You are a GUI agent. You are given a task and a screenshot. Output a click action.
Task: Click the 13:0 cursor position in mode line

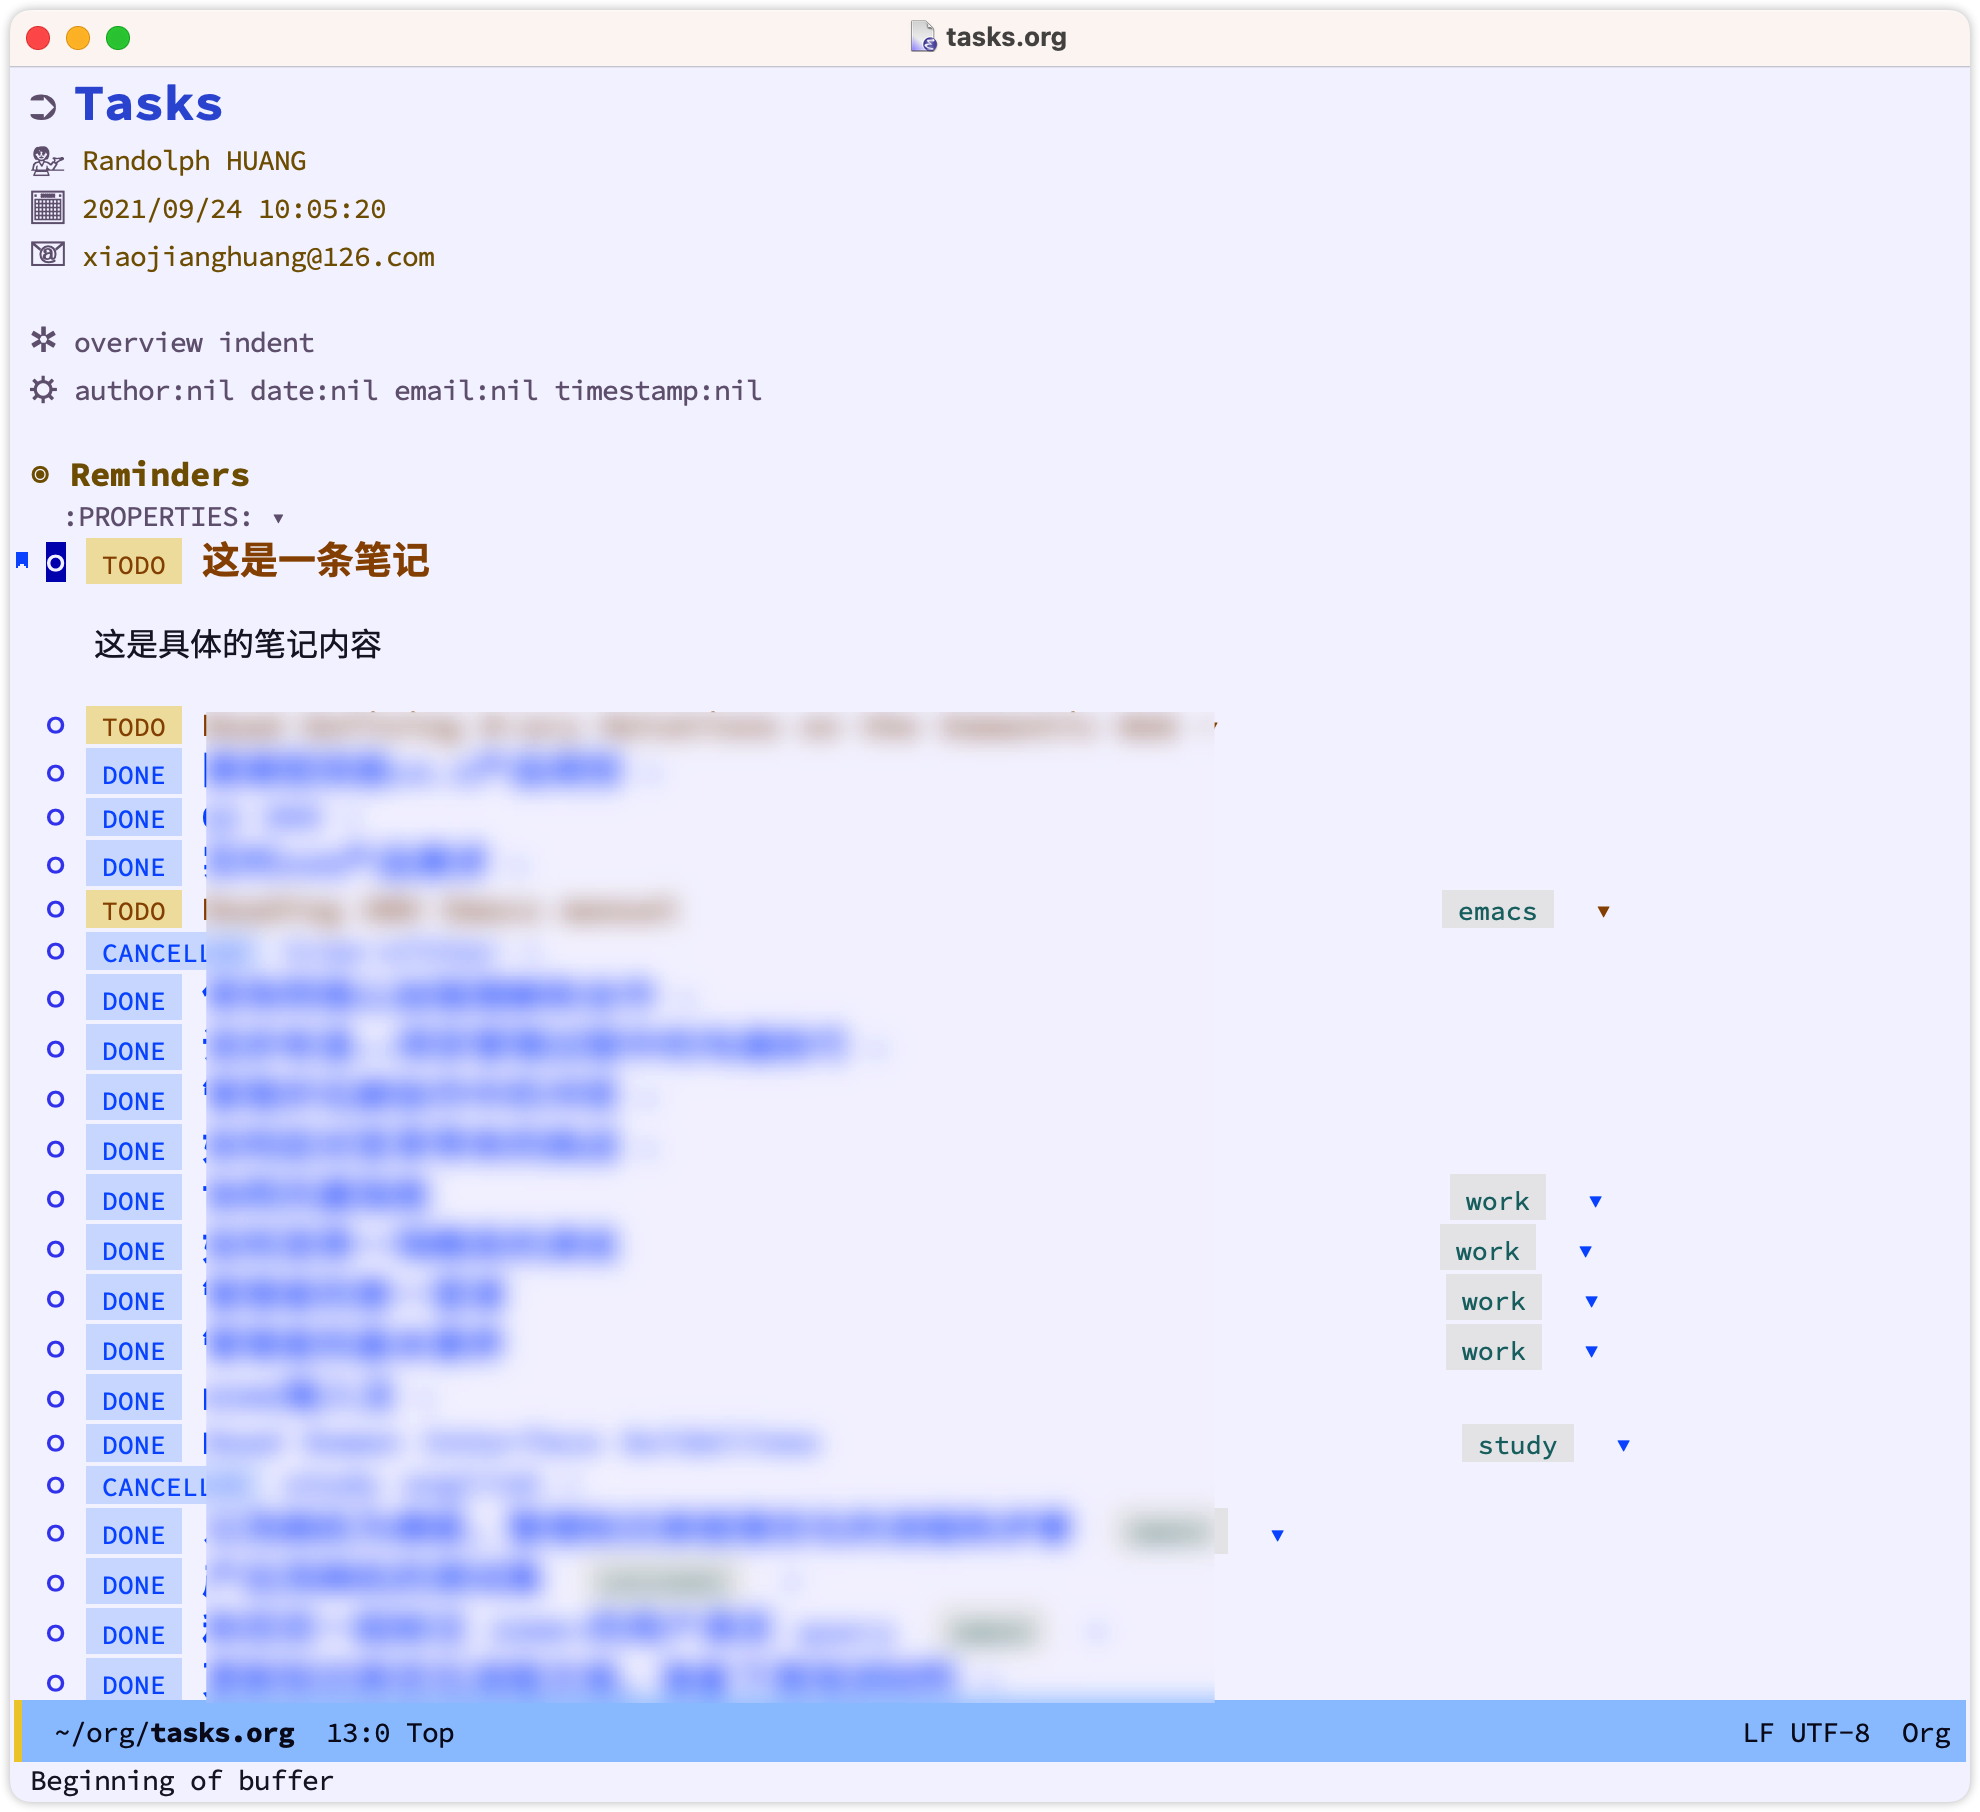pos(358,1733)
